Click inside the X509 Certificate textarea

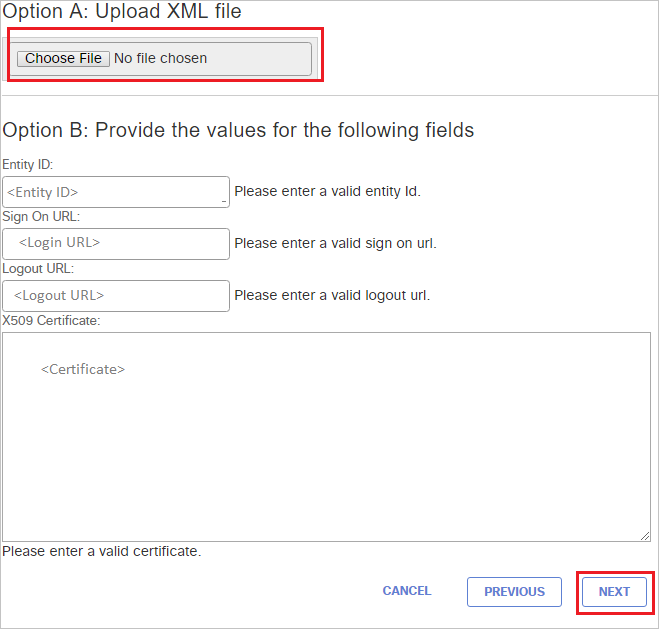[x=326, y=437]
